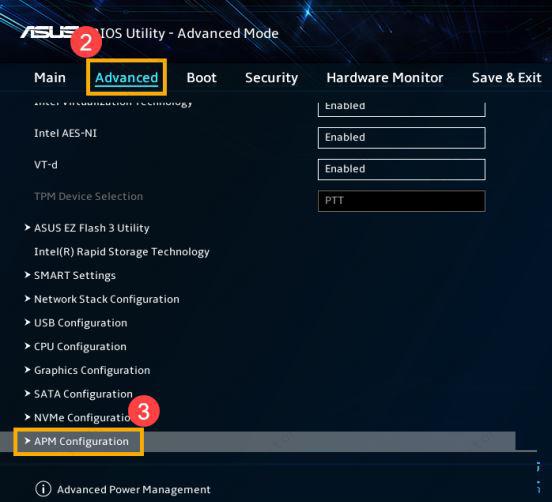
Task: Switch to the Main tab
Action: coord(50,77)
